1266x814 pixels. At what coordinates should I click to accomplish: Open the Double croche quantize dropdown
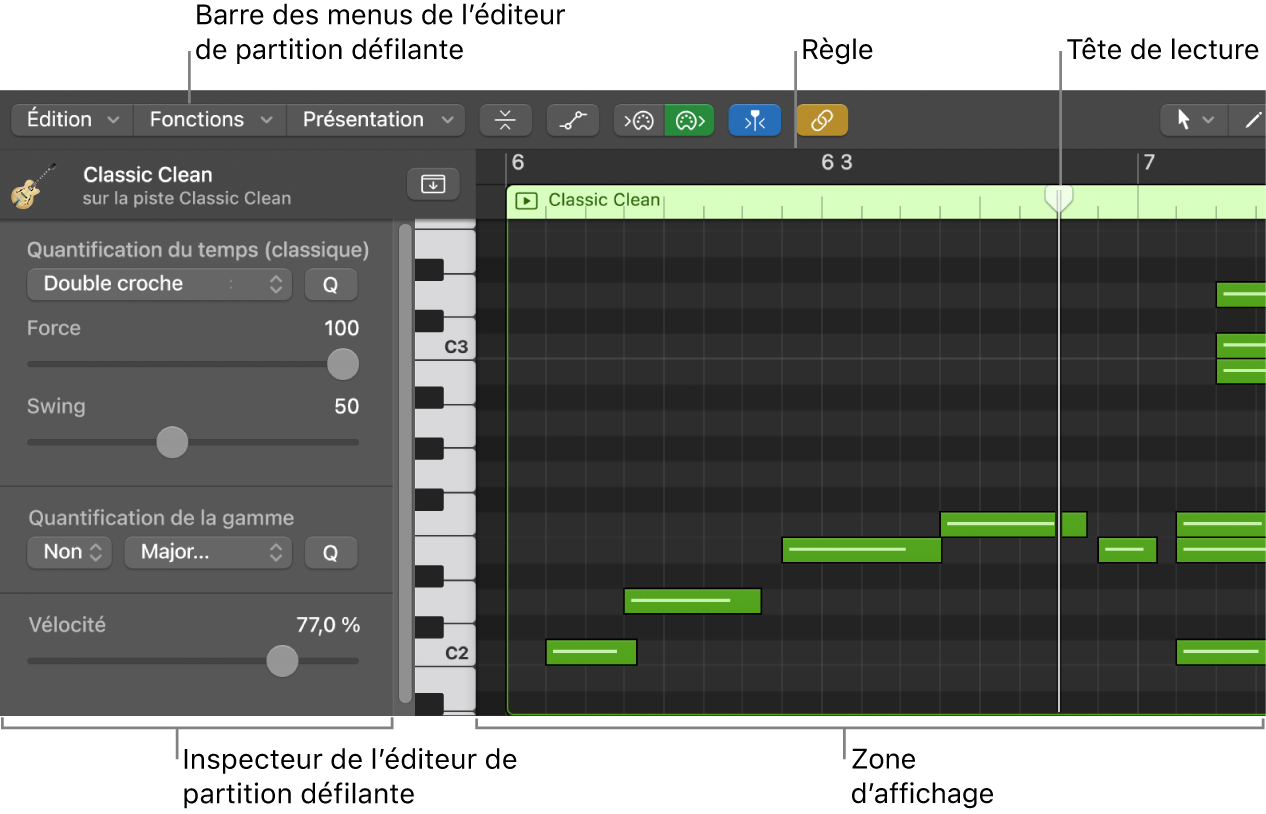159,284
